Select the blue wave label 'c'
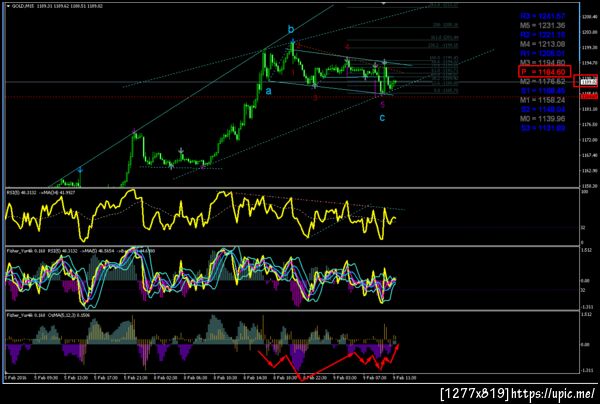Viewport: 600px width, 404px height. point(382,117)
